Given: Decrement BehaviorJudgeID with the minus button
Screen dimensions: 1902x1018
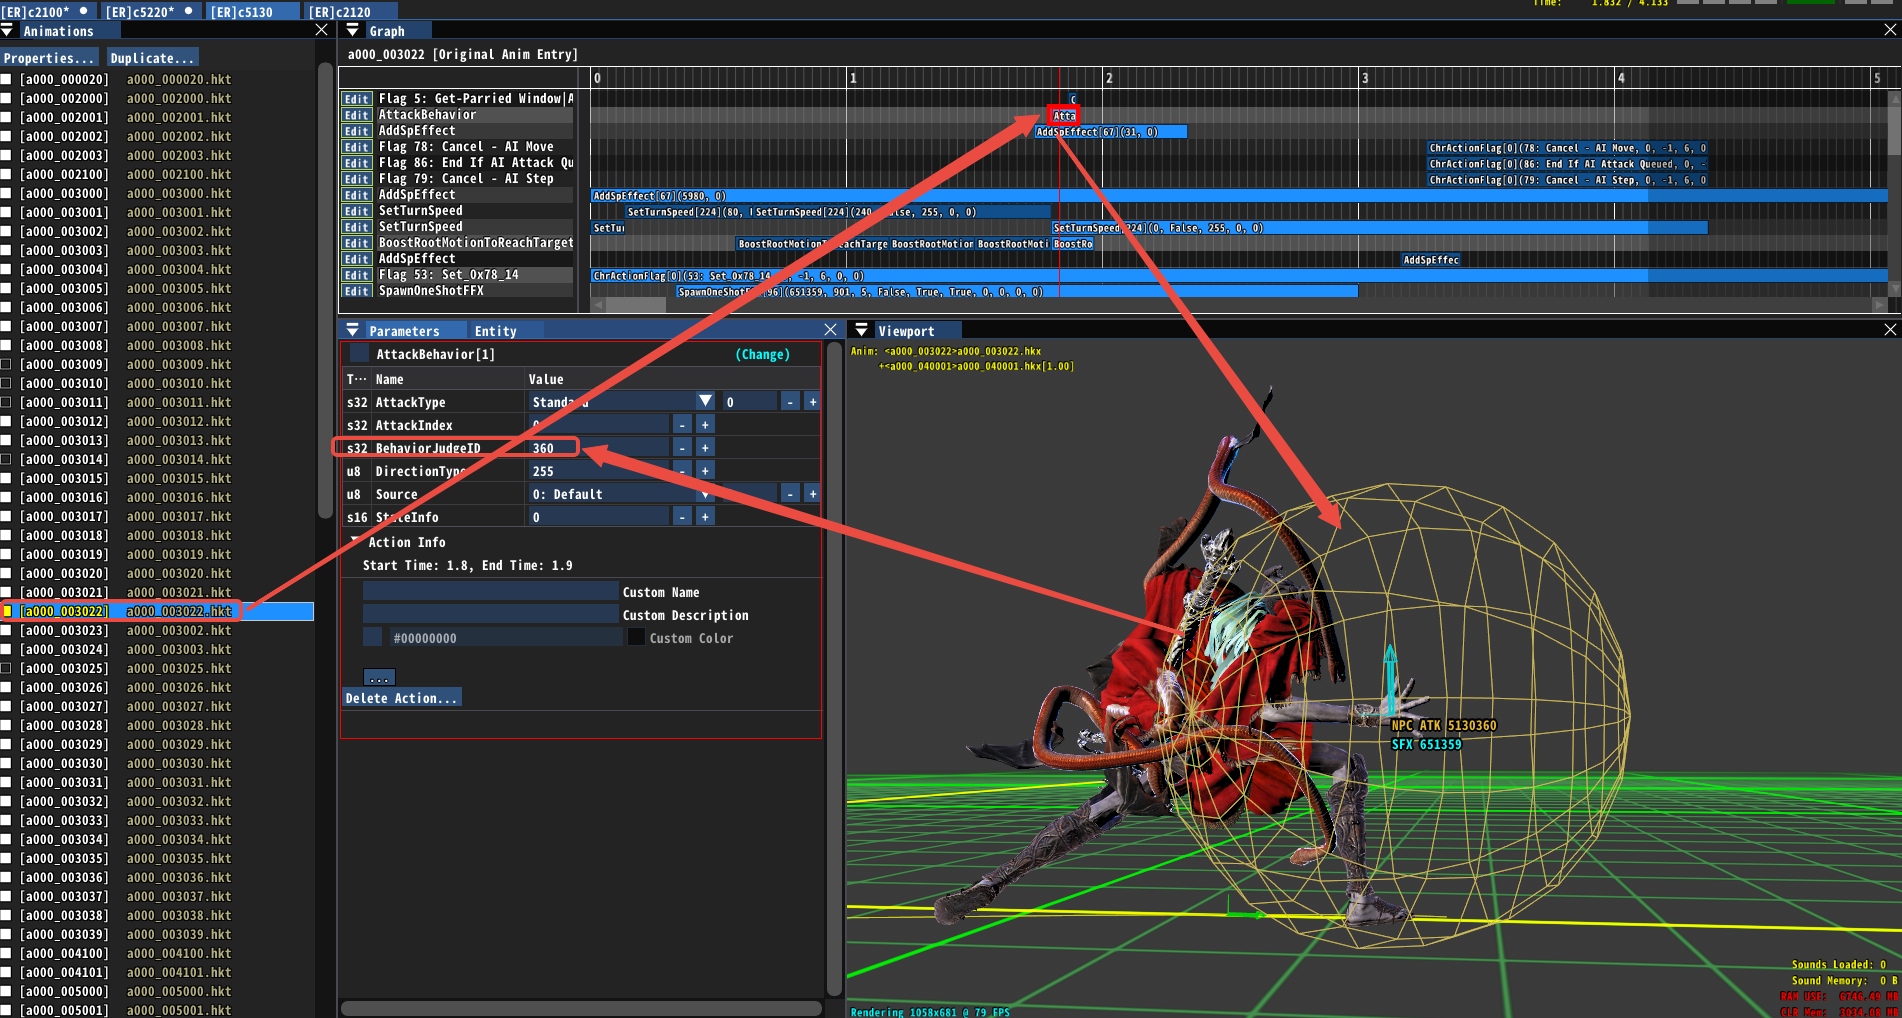Looking at the screenshot, I should 682,448.
